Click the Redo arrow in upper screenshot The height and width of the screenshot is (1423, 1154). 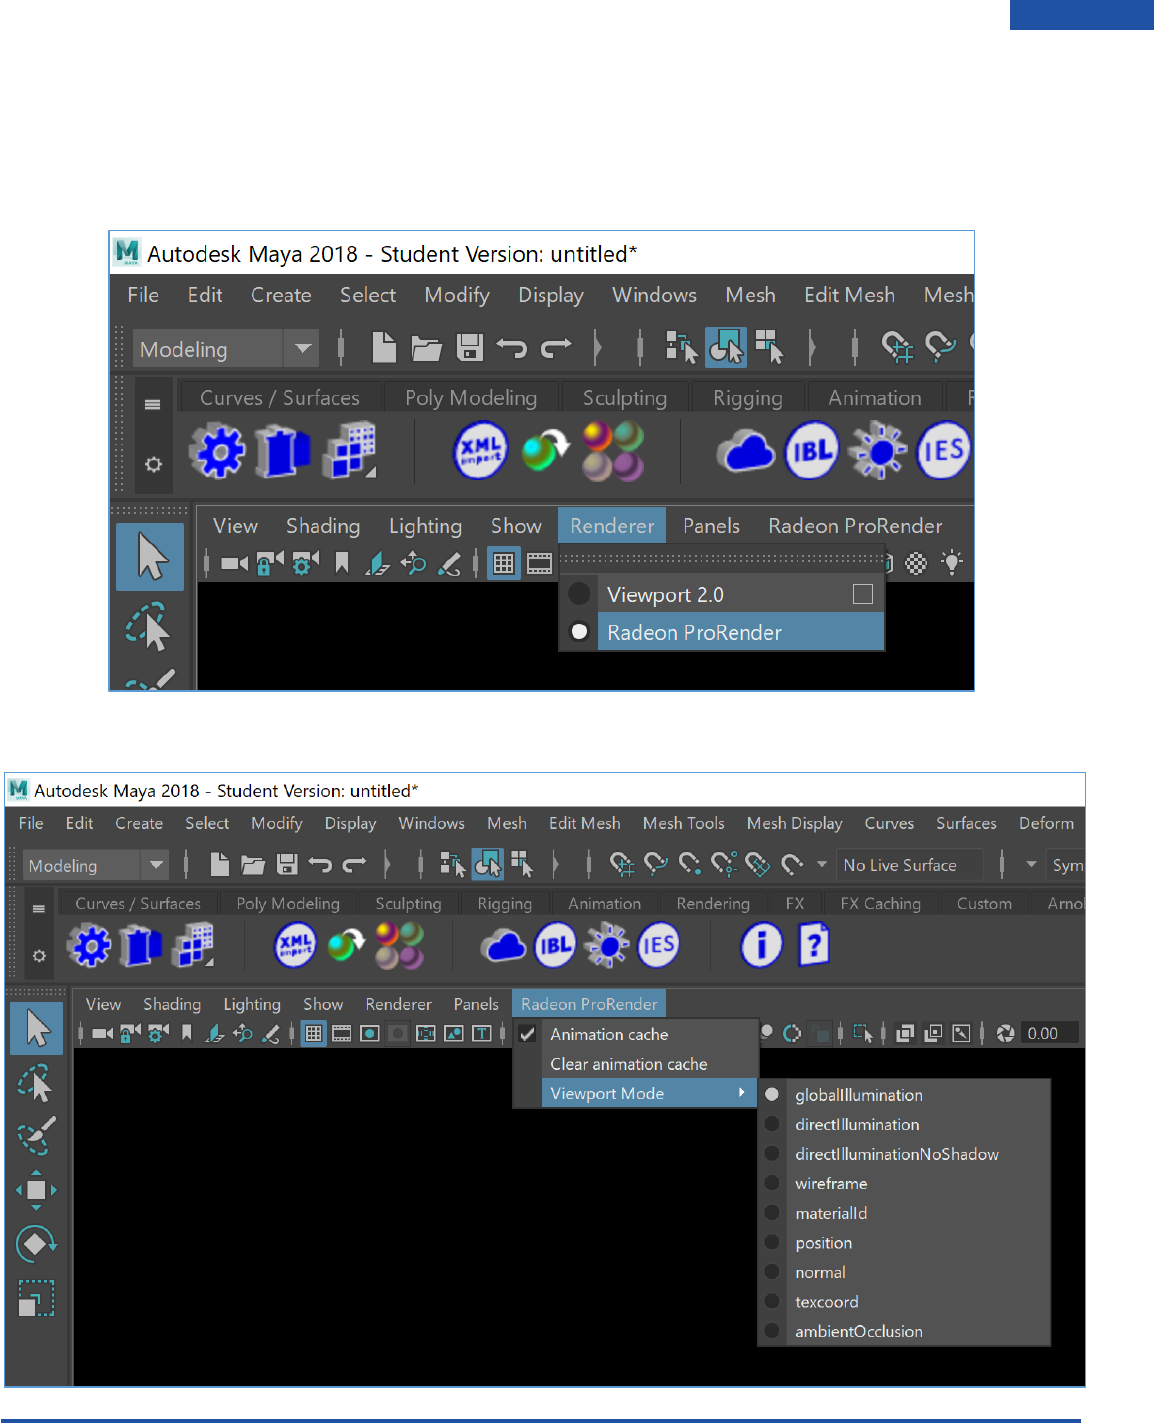click(556, 348)
